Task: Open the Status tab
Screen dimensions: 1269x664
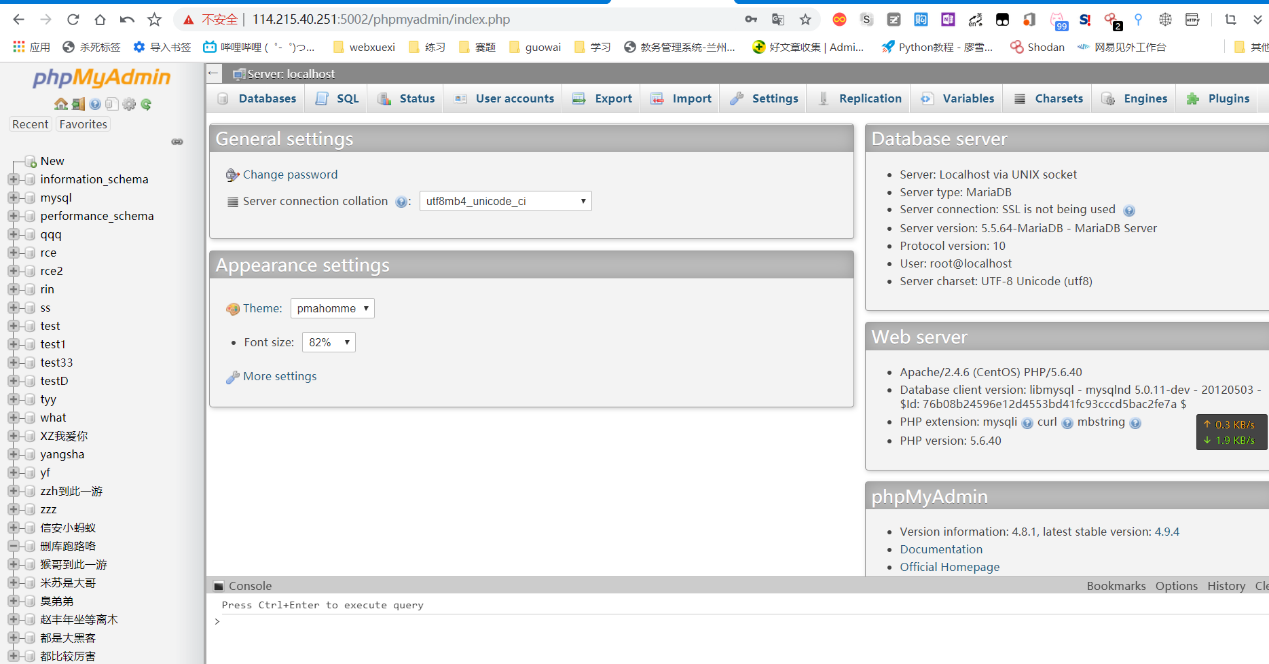Action: [407, 98]
